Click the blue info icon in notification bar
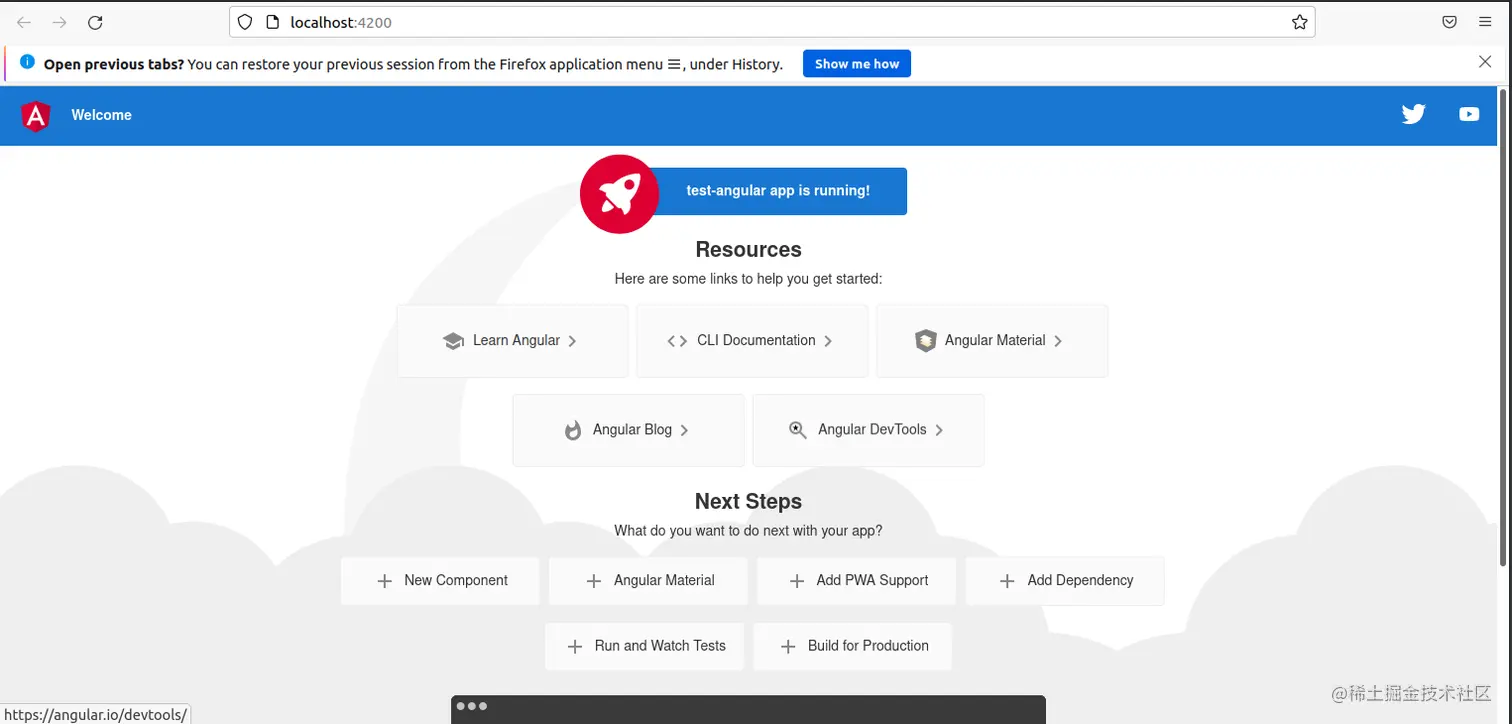The height and width of the screenshot is (724, 1512). (27, 62)
